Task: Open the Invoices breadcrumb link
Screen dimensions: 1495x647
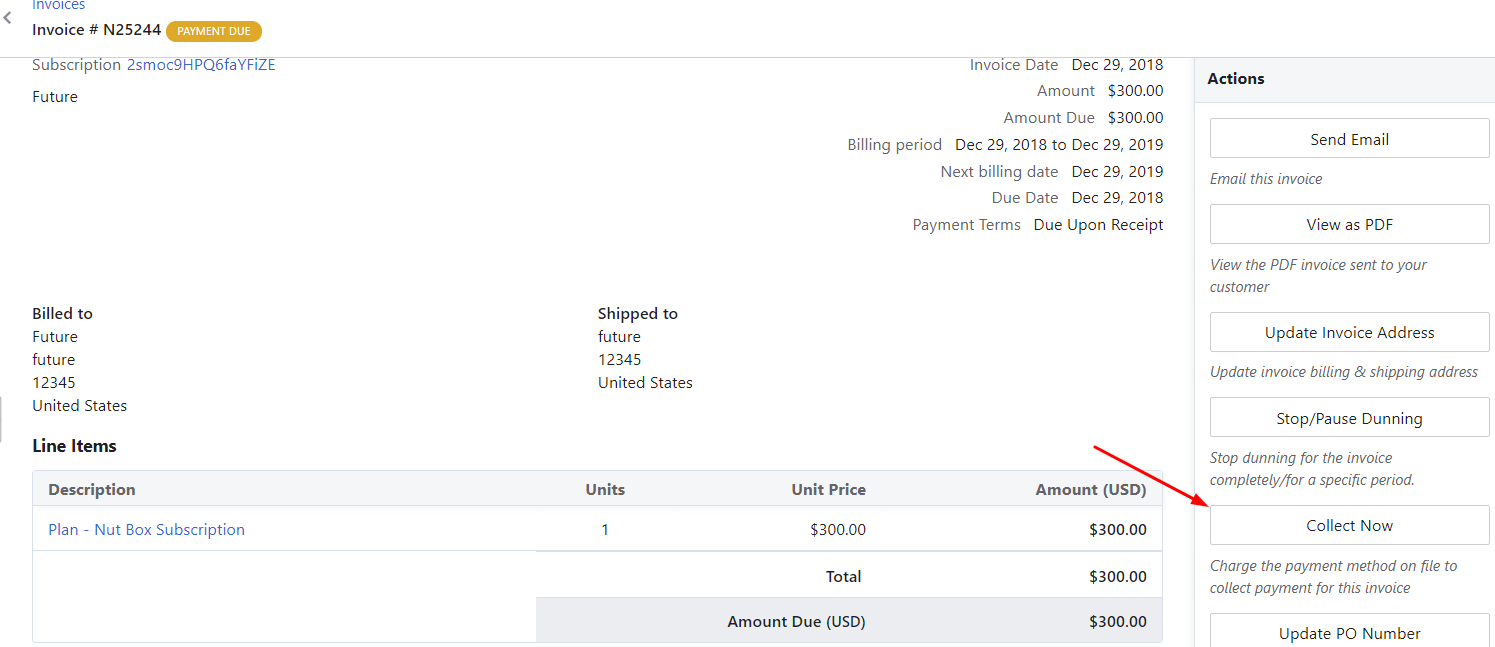Action: [59, 6]
